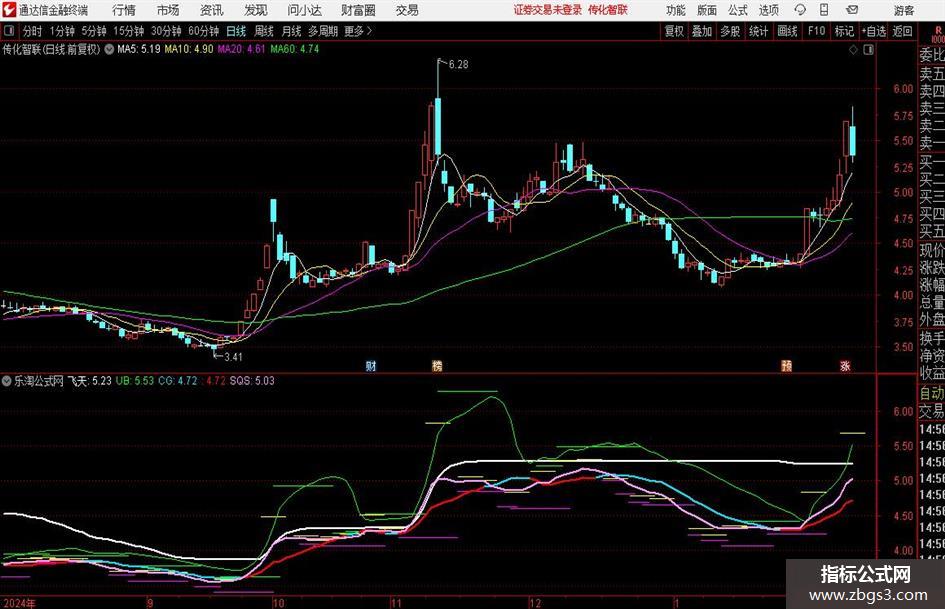Select the 日线 daily period tab
945x609 pixels.
pos(236,31)
